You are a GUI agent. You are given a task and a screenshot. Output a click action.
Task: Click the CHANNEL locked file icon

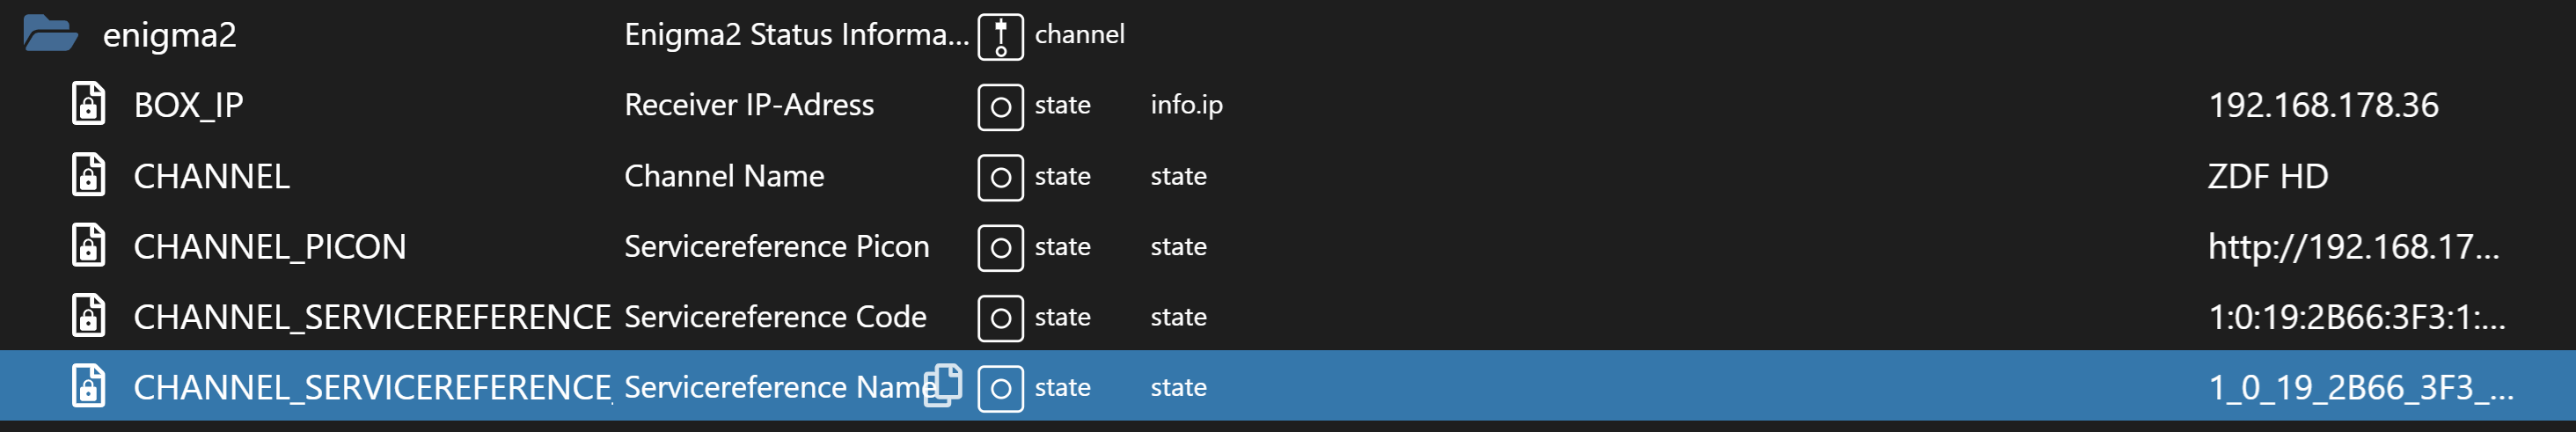(88, 175)
